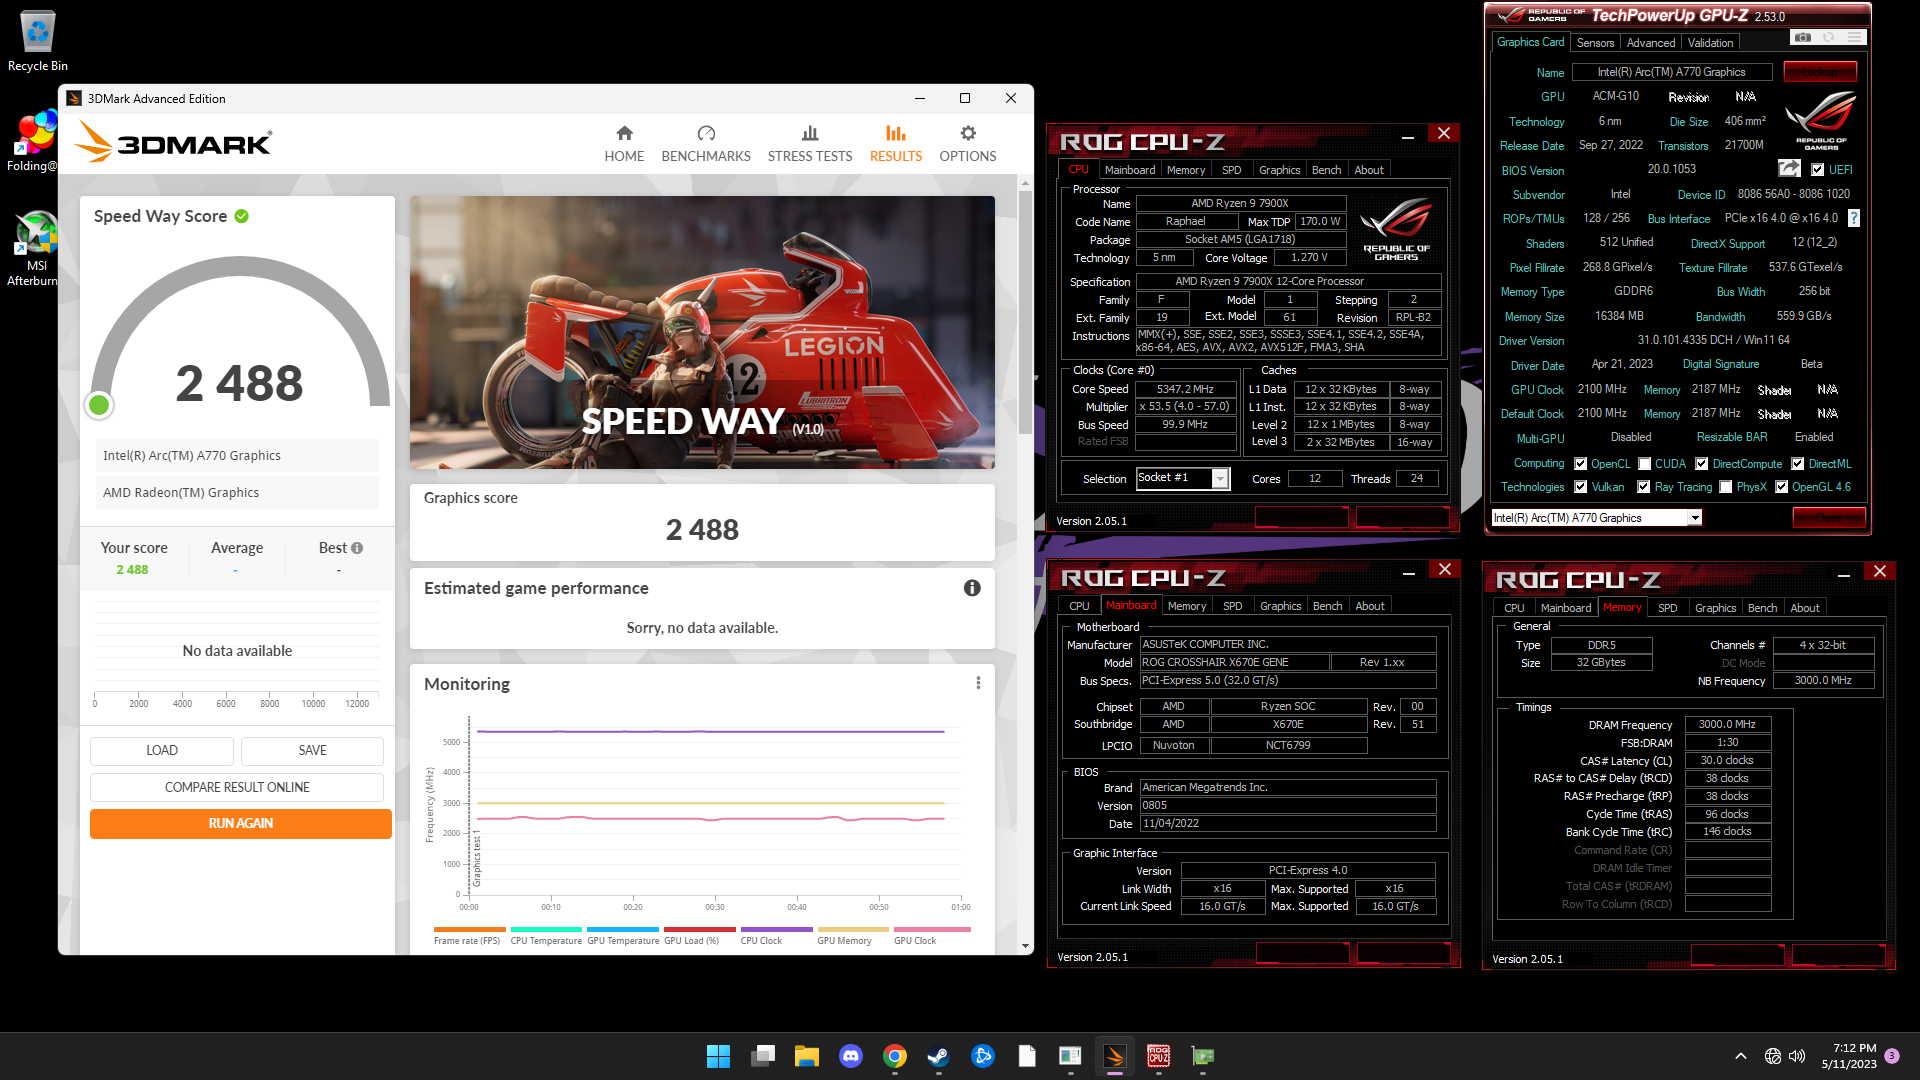Open Google Chrome from the taskbar
The height and width of the screenshot is (1080, 1920).
point(895,1056)
